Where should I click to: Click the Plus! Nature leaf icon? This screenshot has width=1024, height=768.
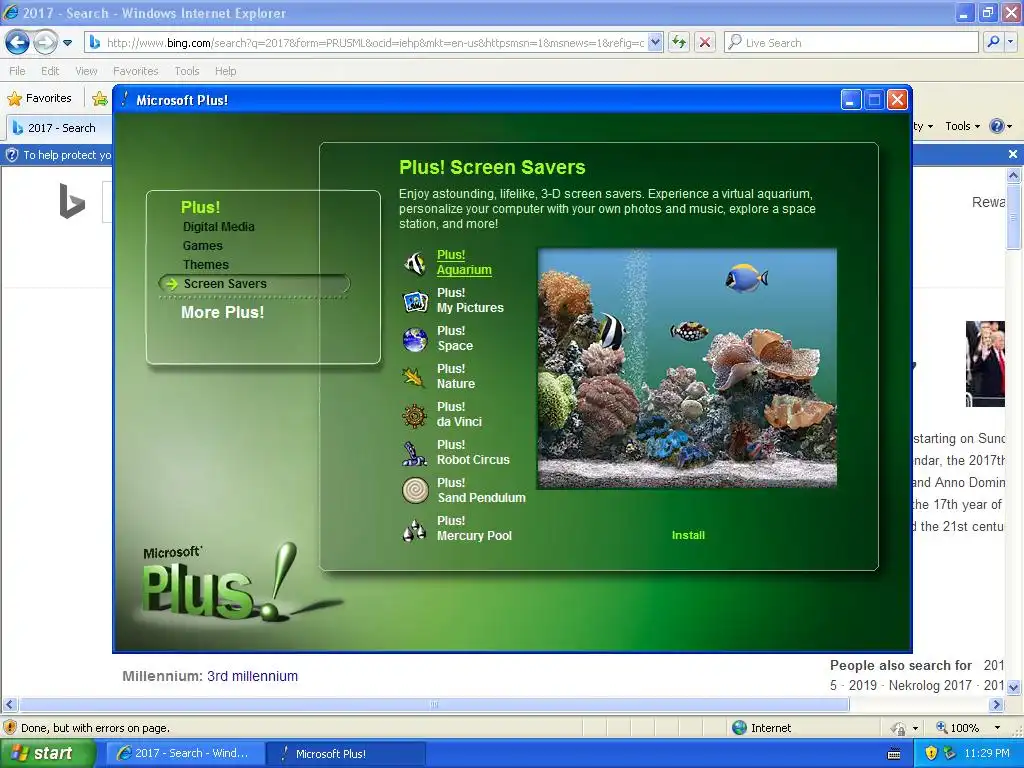tap(415, 377)
